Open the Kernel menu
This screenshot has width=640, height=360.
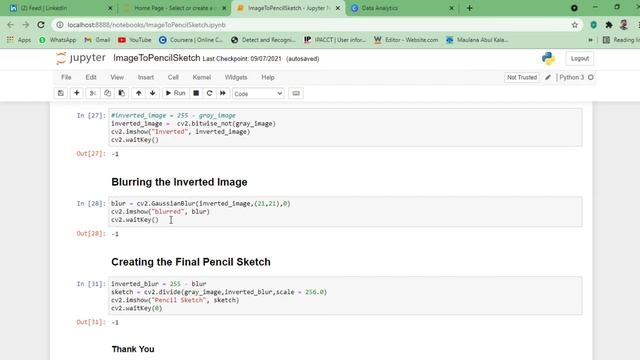[202, 78]
